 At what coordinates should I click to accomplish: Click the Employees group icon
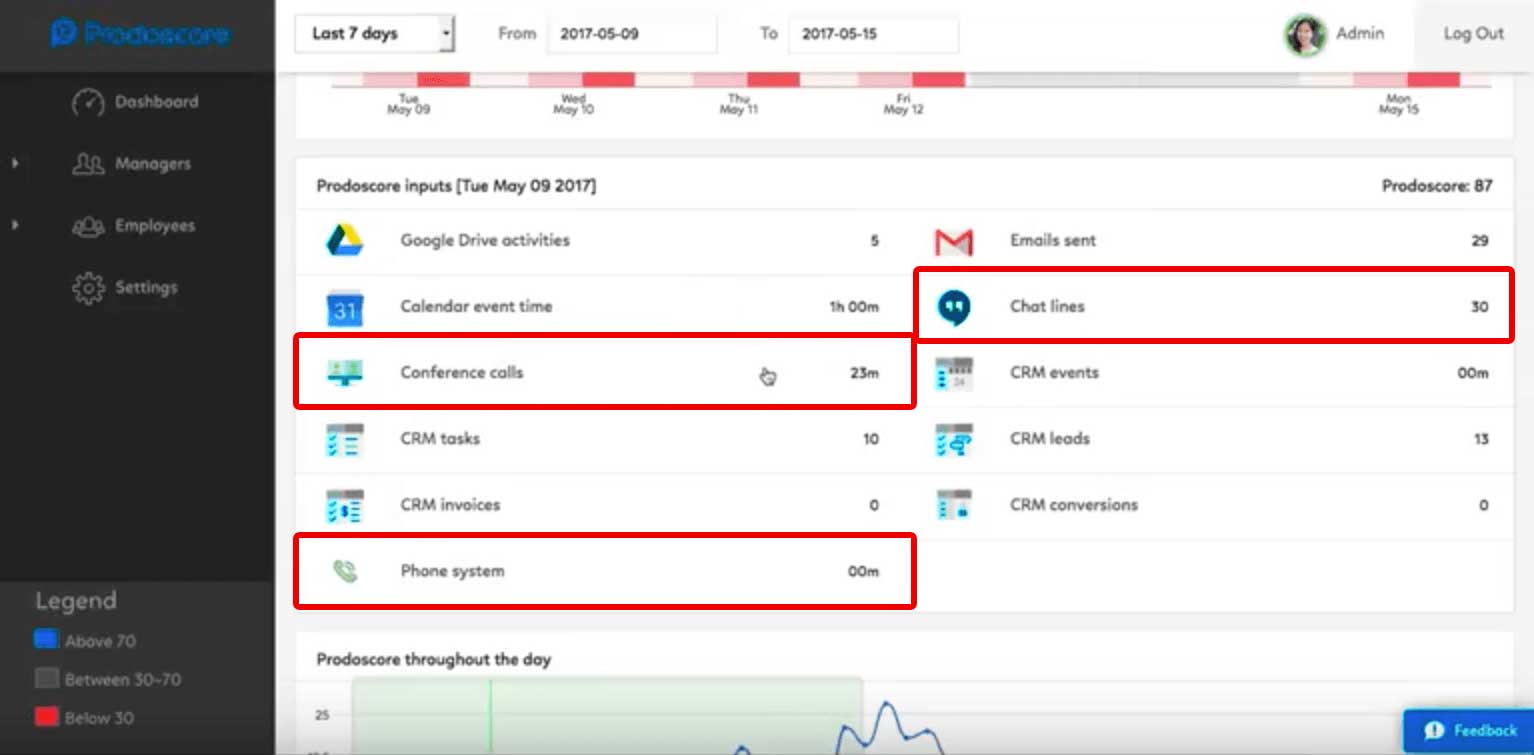pyautogui.click(x=88, y=226)
